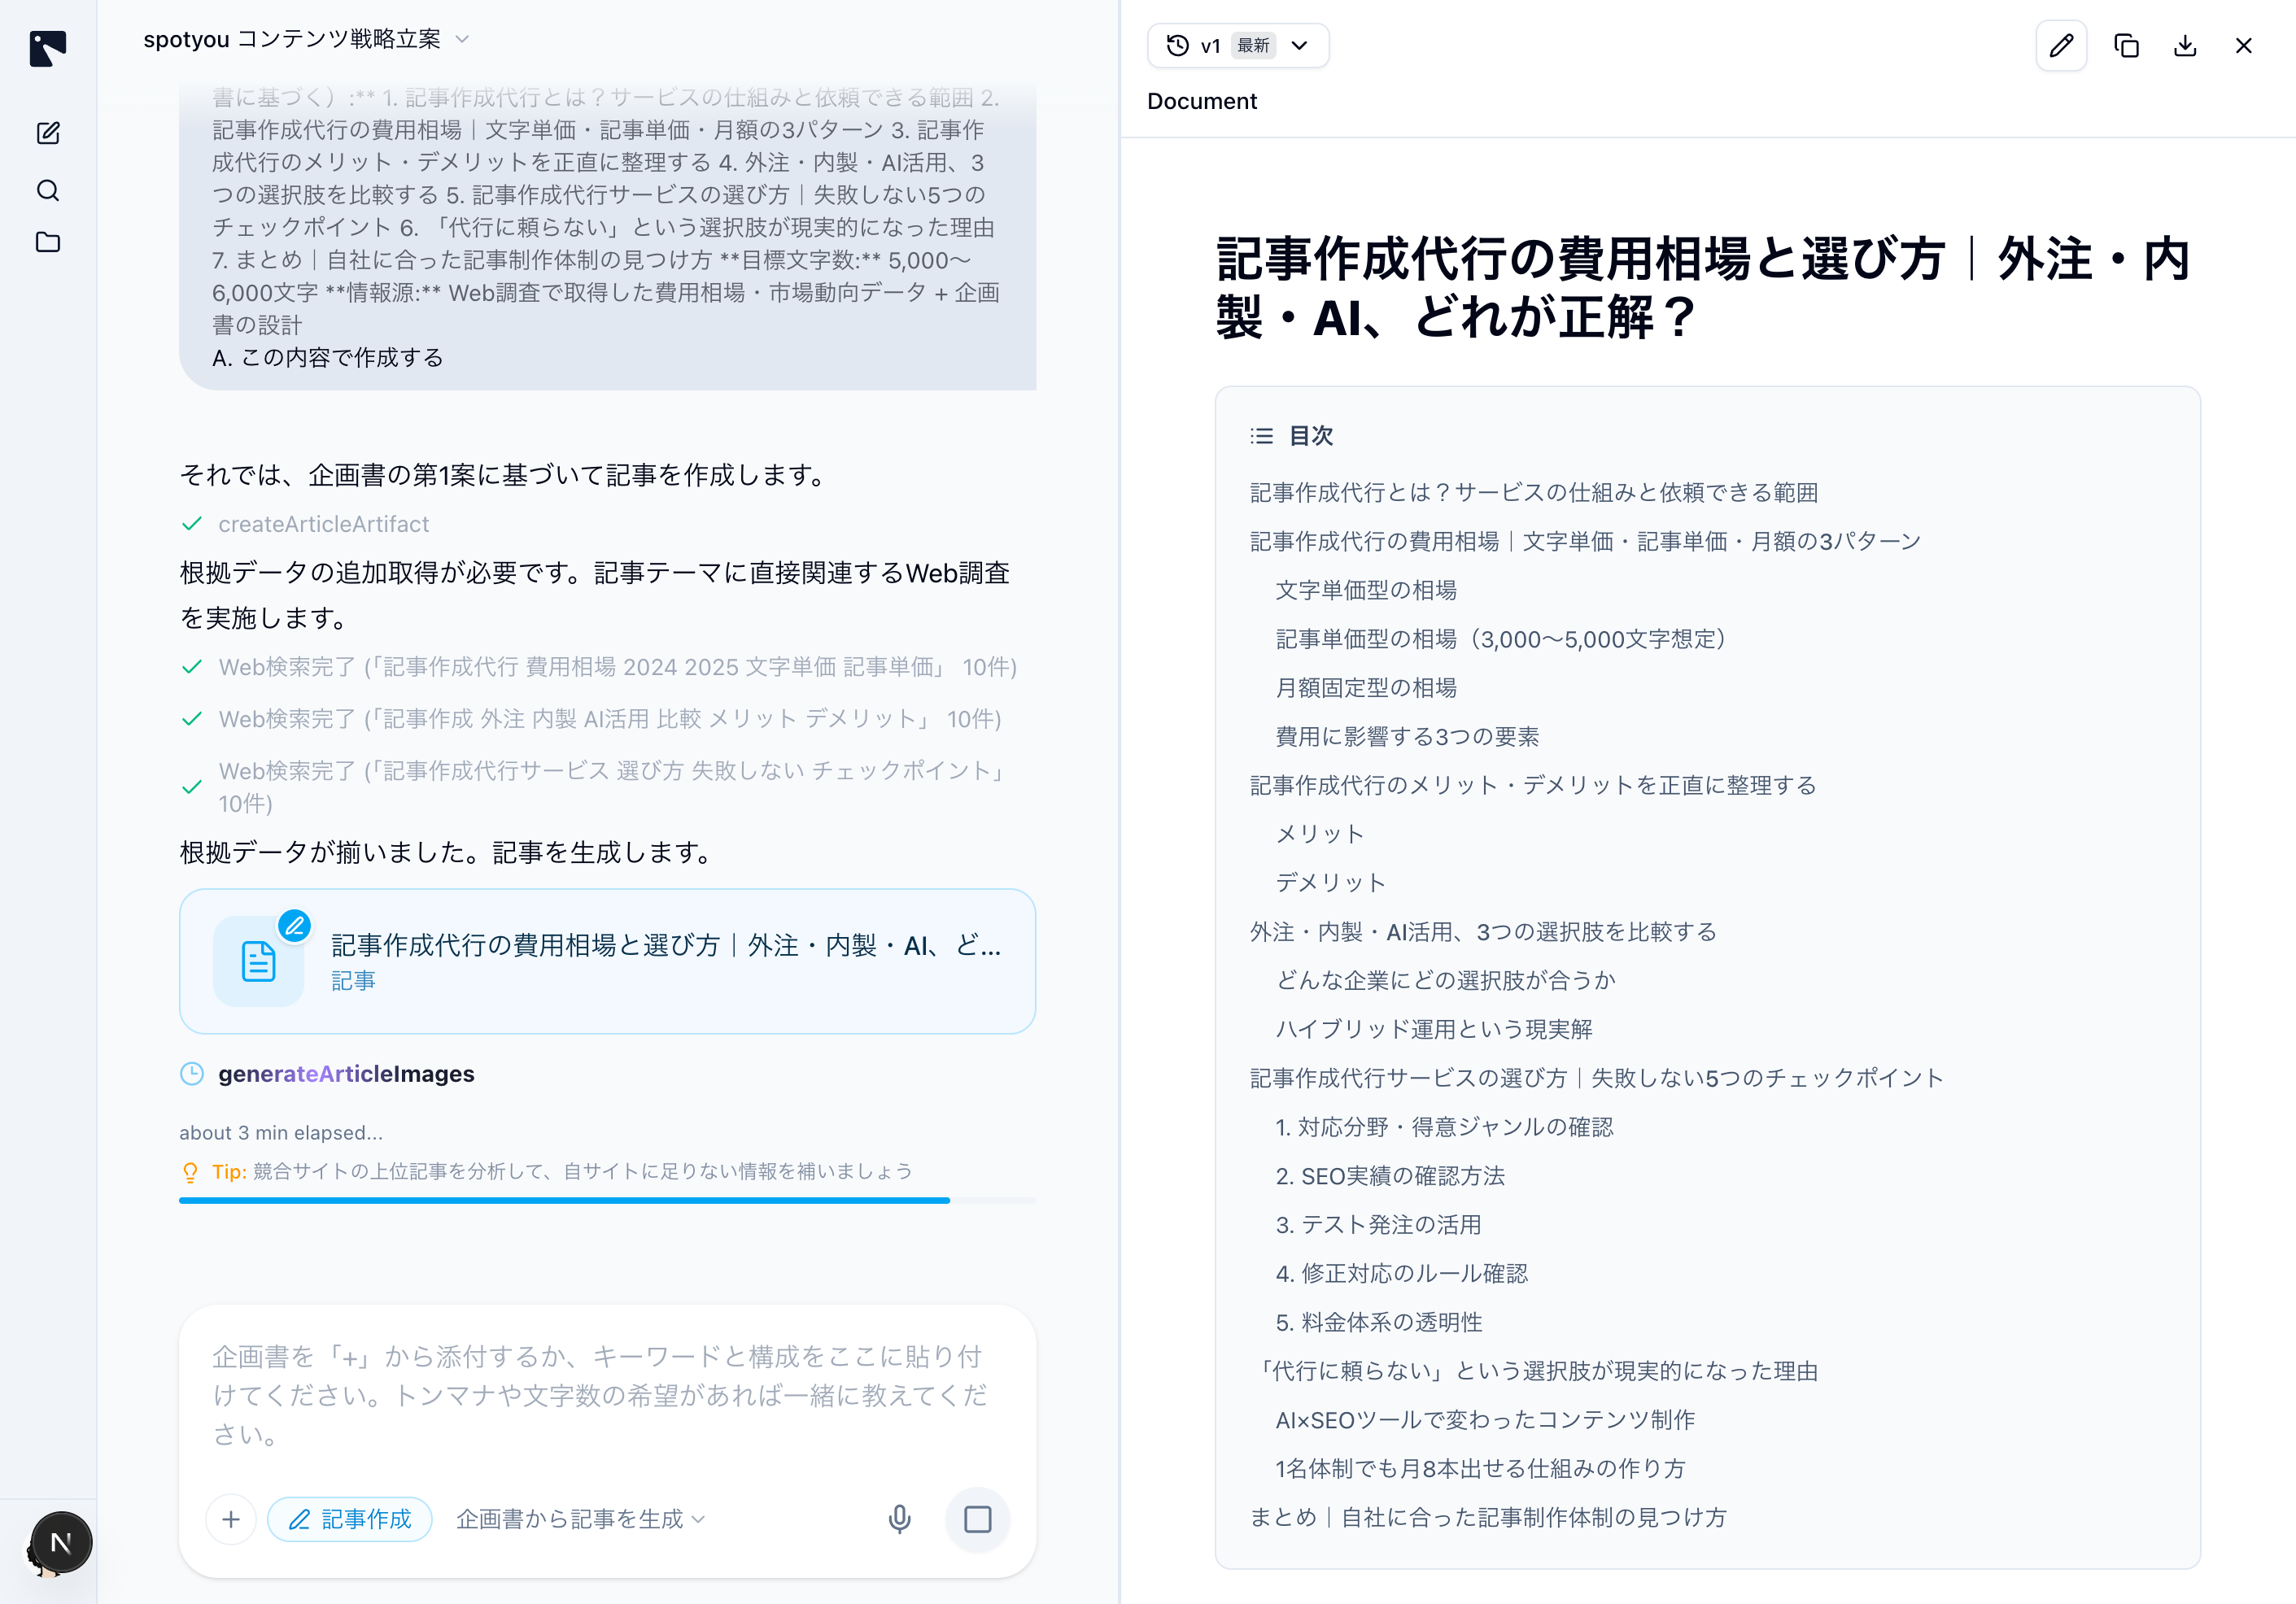2296x1604 pixels.
Task: Go to デメリット entry in 目次
Action: pyautogui.click(x=1330, y=883)
